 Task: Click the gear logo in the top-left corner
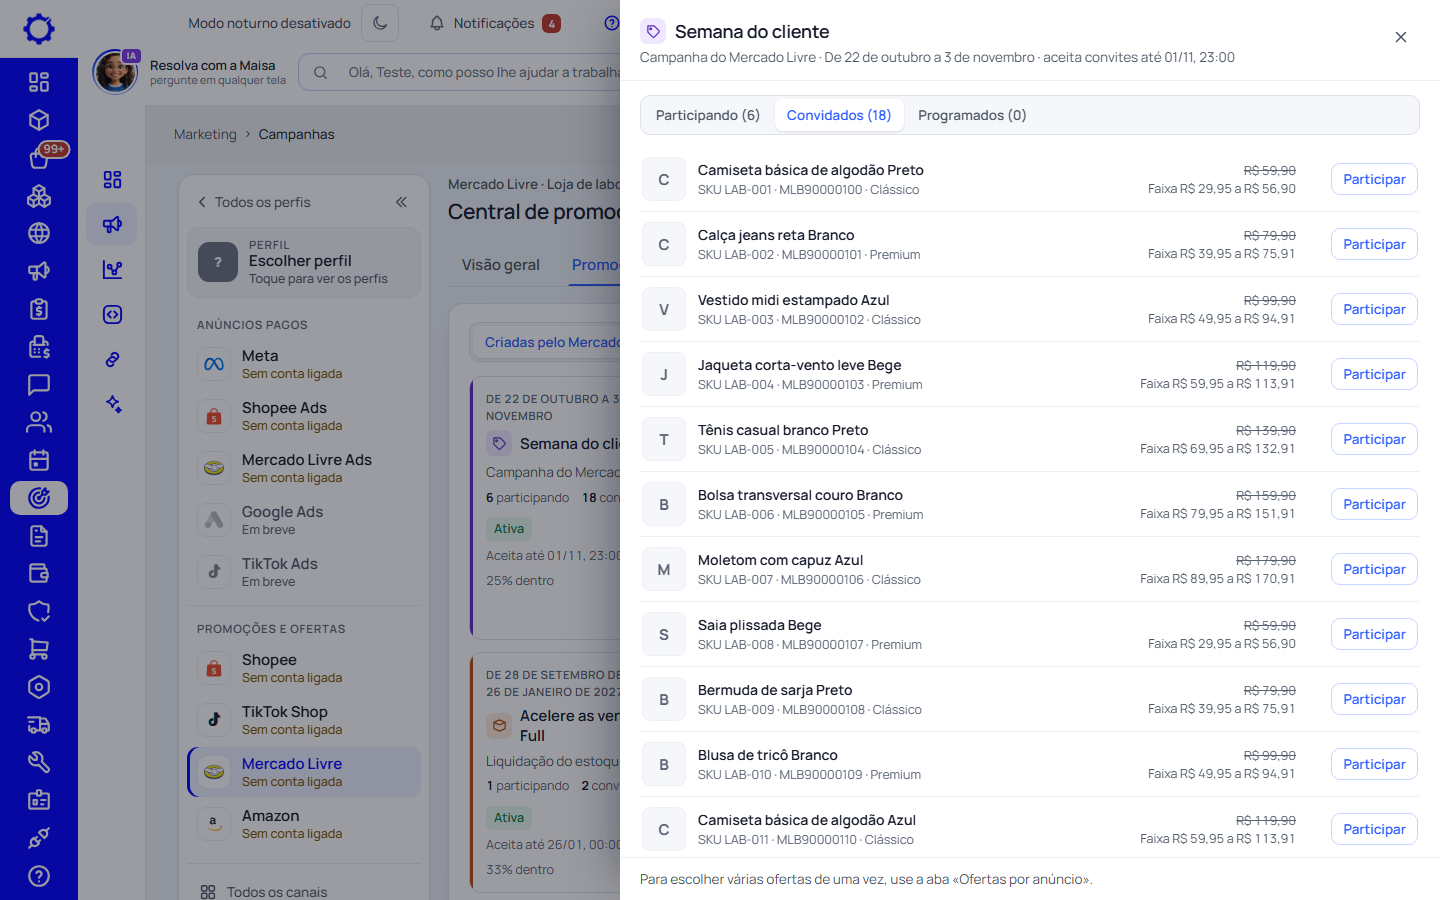point(39,28)
